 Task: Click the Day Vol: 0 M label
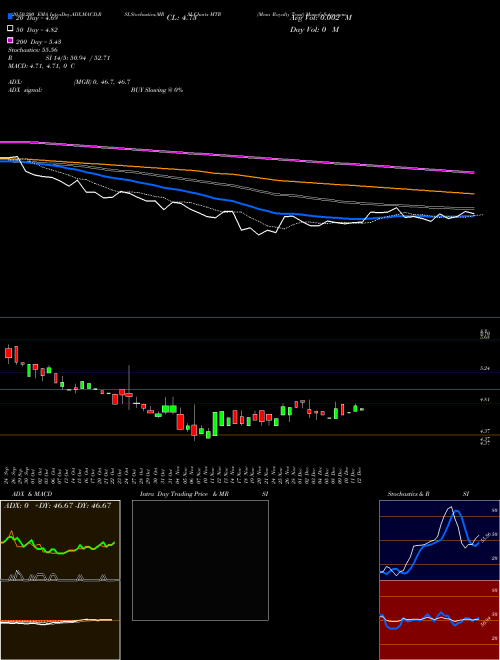click(x=314, y=30)
